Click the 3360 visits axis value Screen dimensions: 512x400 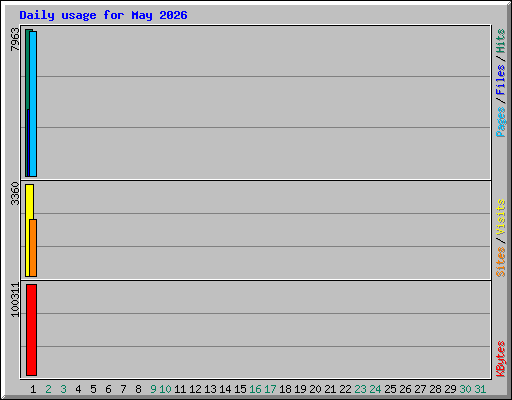click(15, 193)
